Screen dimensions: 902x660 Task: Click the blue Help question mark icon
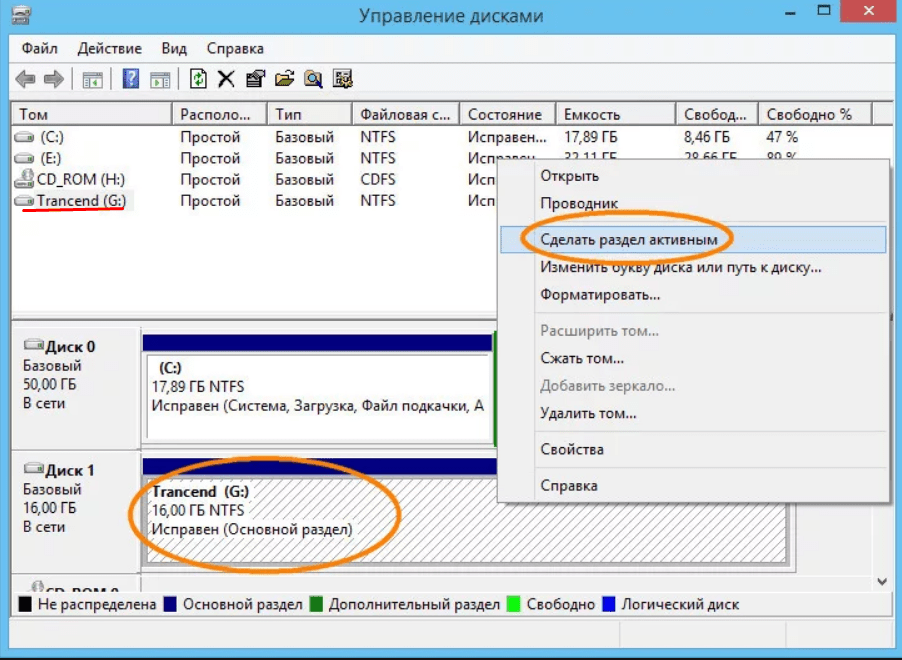(x=131, y=79)
